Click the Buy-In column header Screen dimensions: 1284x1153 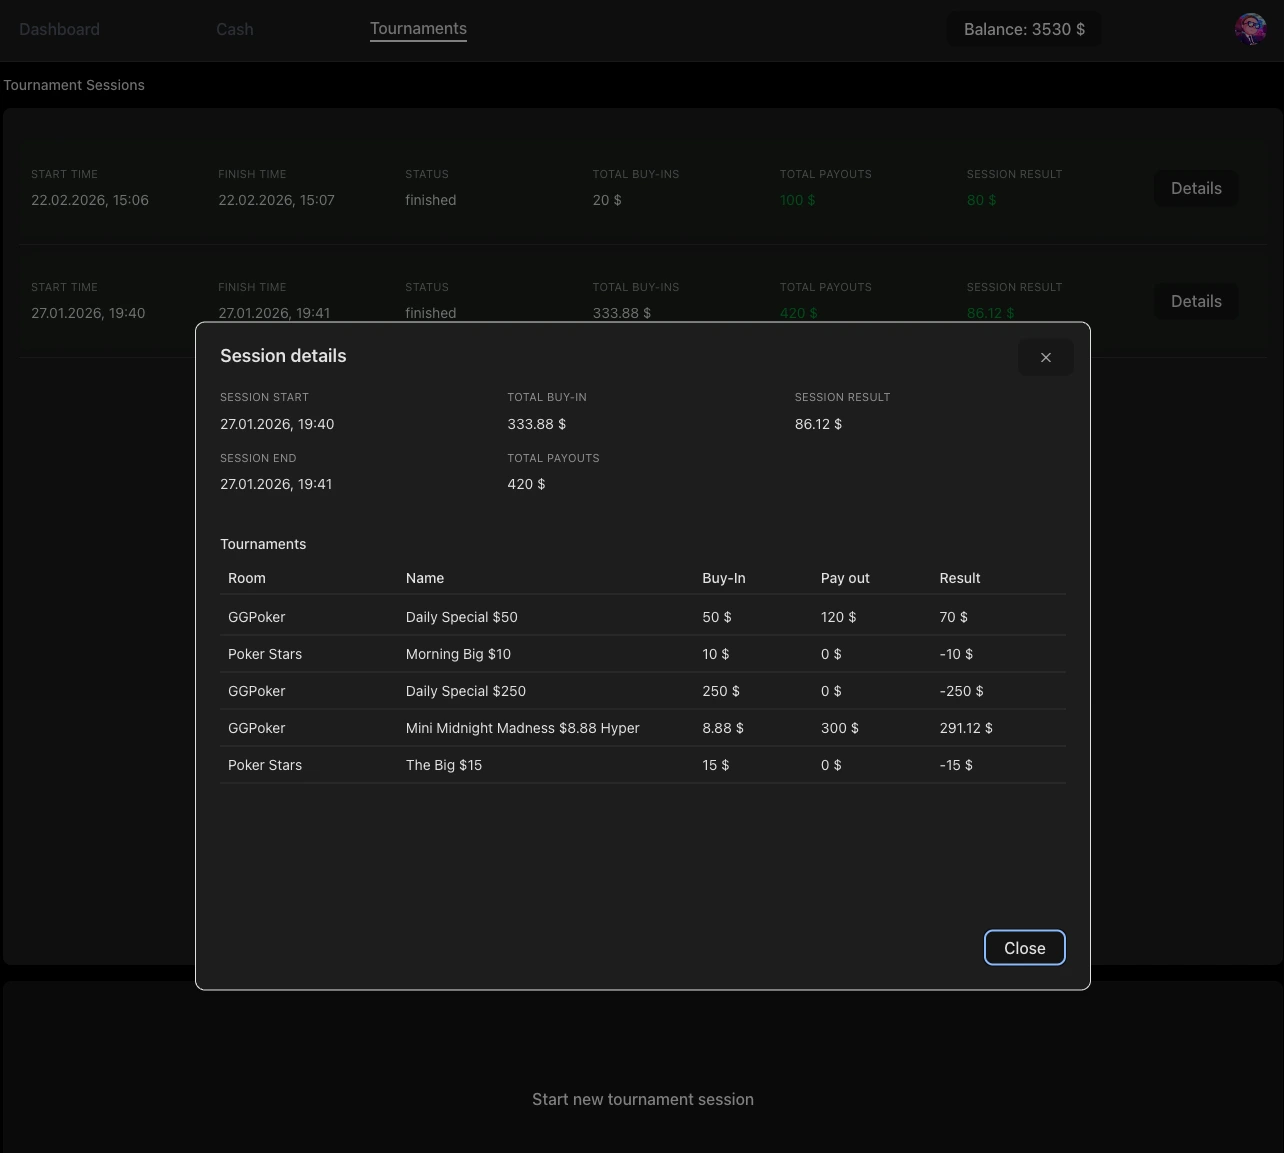click(x=724, y=578)
